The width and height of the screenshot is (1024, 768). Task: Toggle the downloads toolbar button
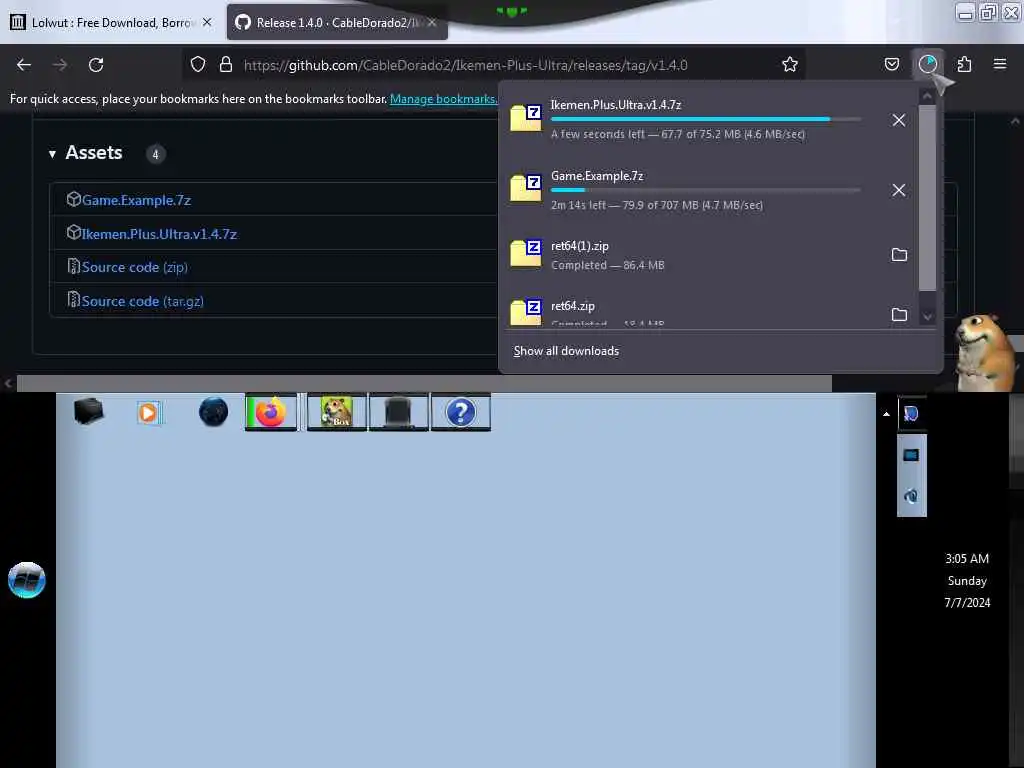927,64
